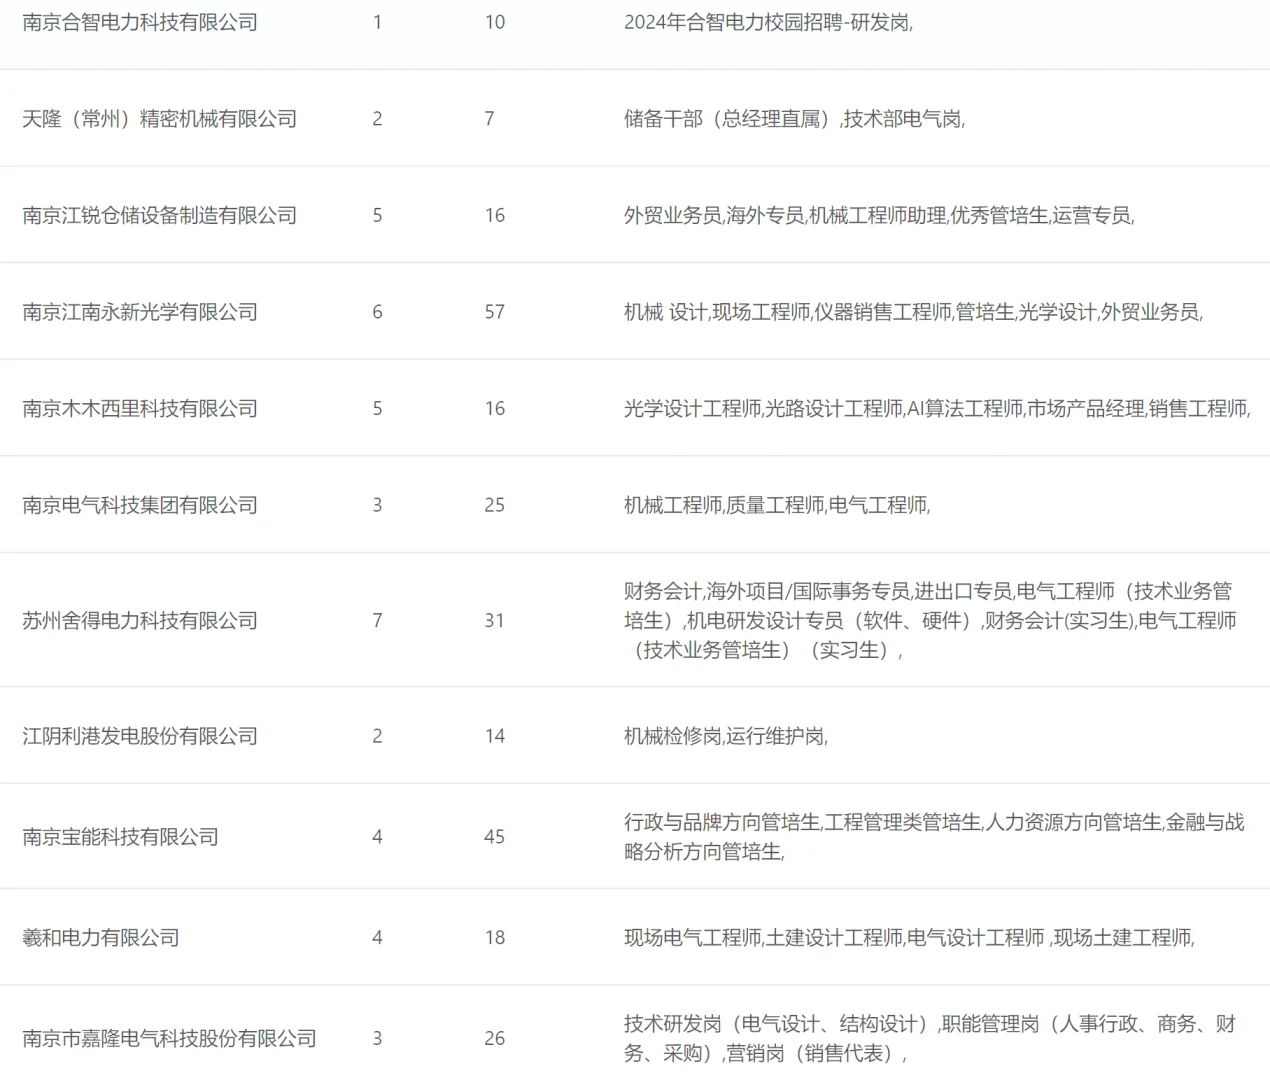Screen dimensions: 1270x1080
Task: Open position 2024年合智电力校园招聘-研发岗
Action: (768, 22)
